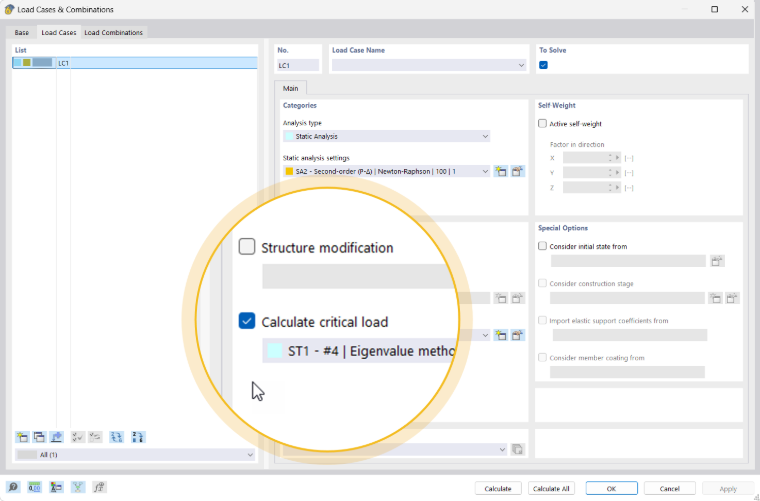The height and width of the screenshot is (501, 760).
Task: Click the Apply button
Action: coord(728,488)
